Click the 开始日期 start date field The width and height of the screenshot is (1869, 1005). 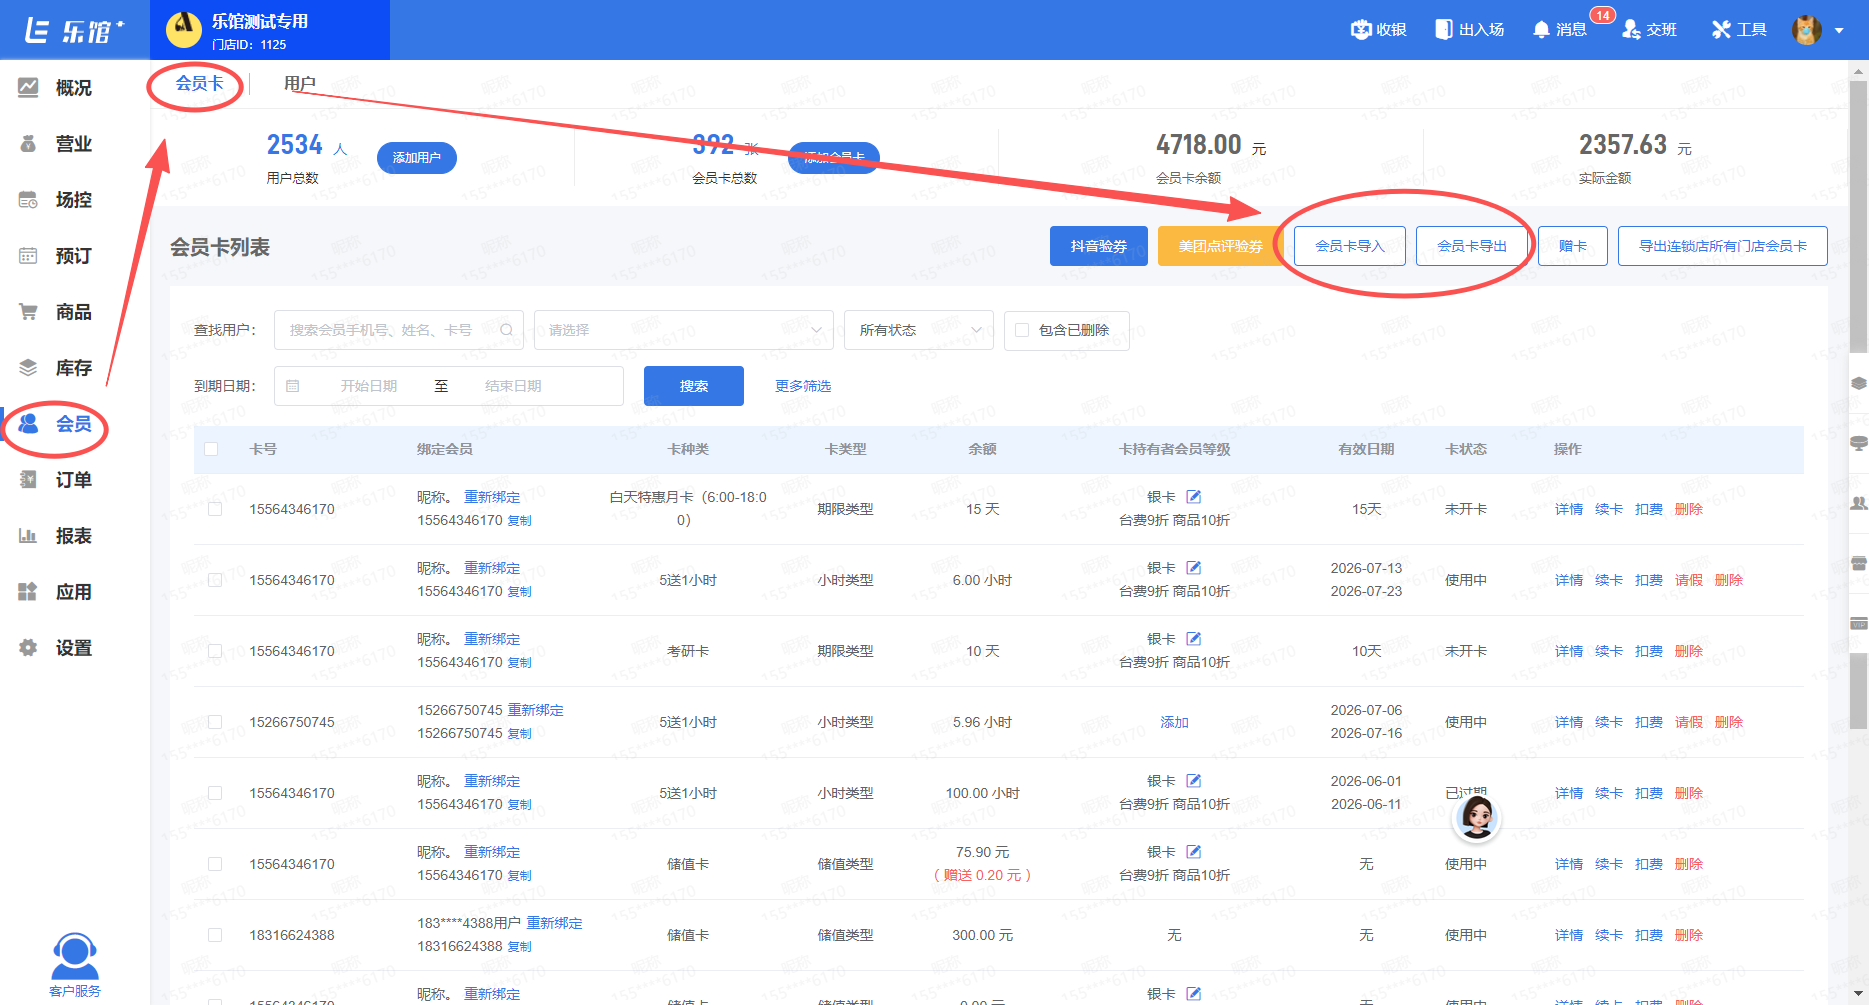[x=369, y=386]
